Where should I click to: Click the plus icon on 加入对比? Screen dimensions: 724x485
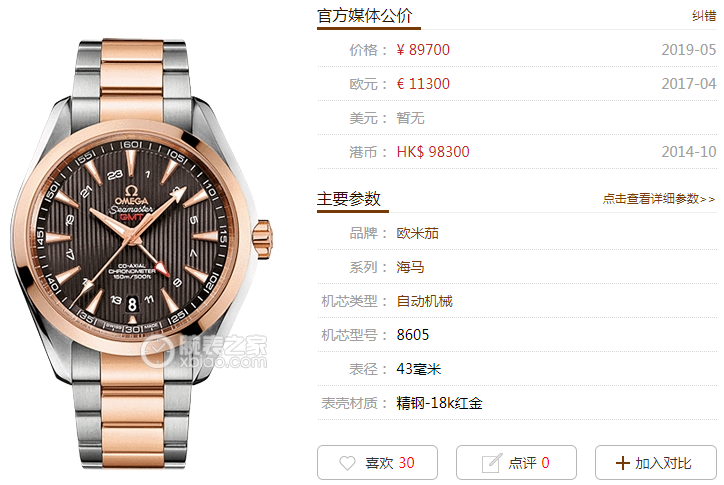pos(622,463)
